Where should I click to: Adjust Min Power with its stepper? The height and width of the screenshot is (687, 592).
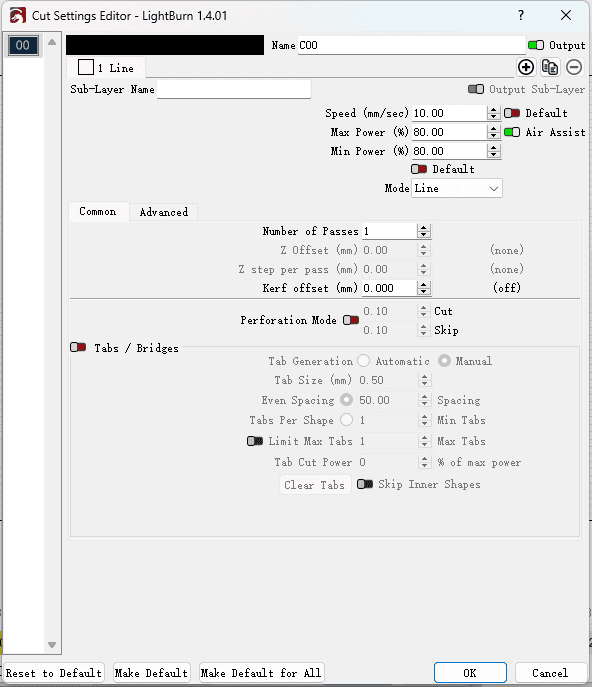click(494, 151)
